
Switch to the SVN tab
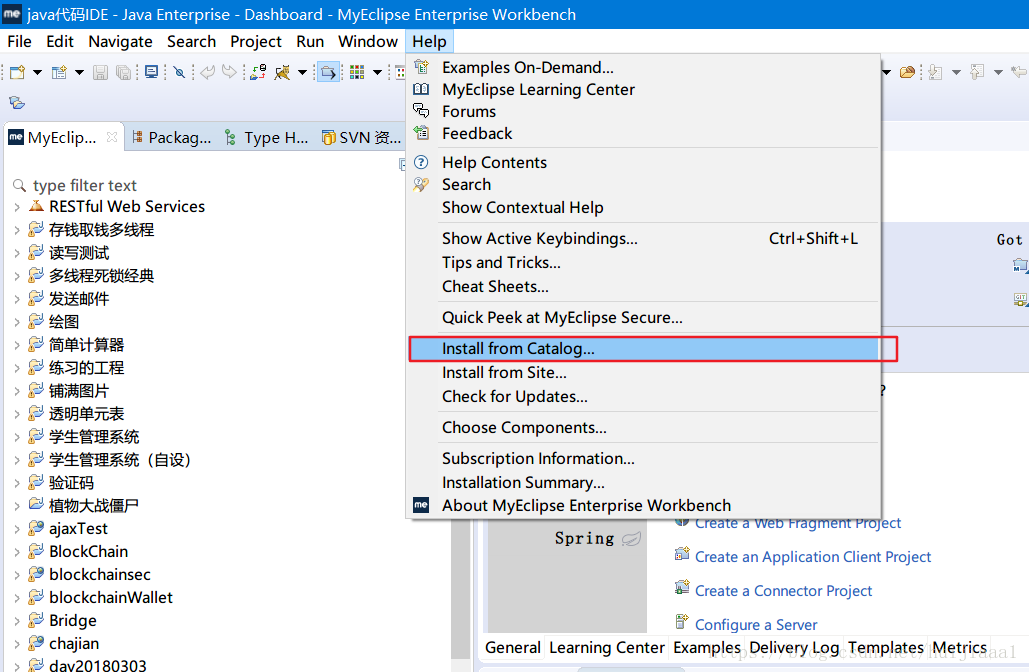click(361, 137)
